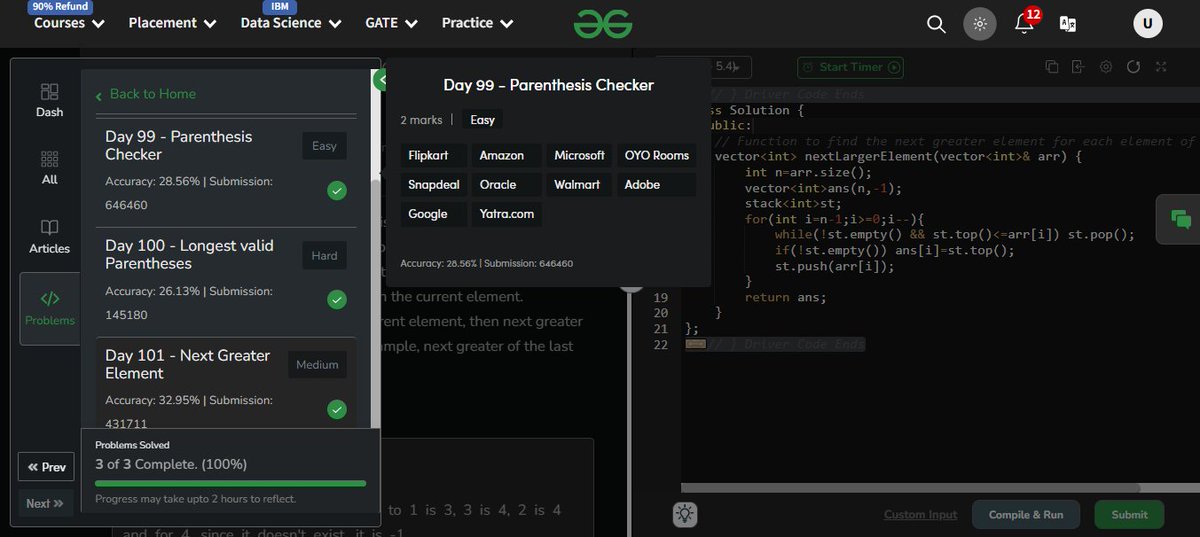Screen dimensions: 1200x537
Task: Click the Back to Home link
Action: (x=146, y=94)
